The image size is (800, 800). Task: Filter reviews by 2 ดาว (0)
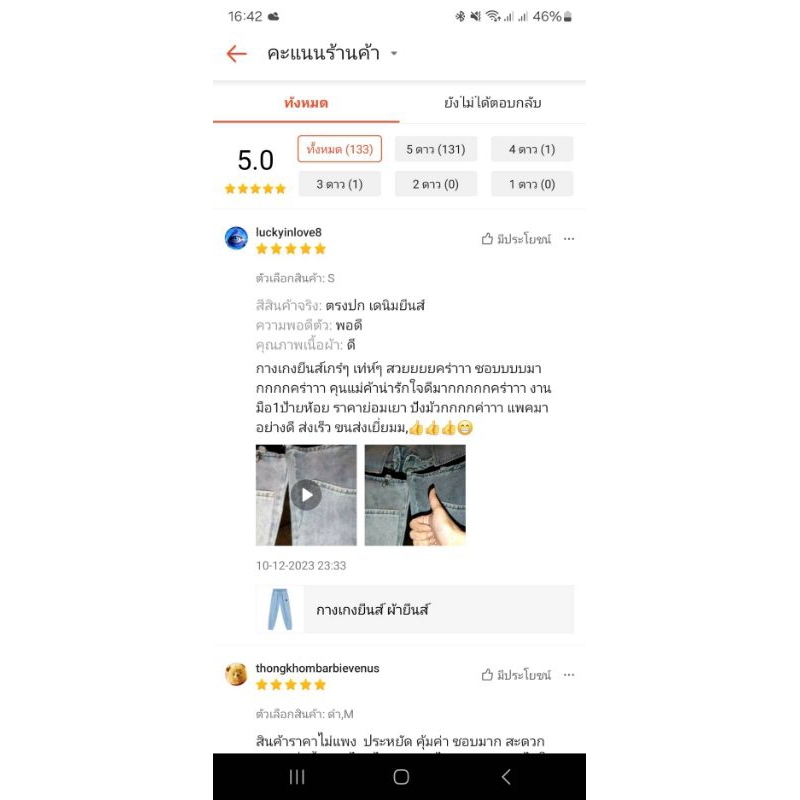point(436,184)
